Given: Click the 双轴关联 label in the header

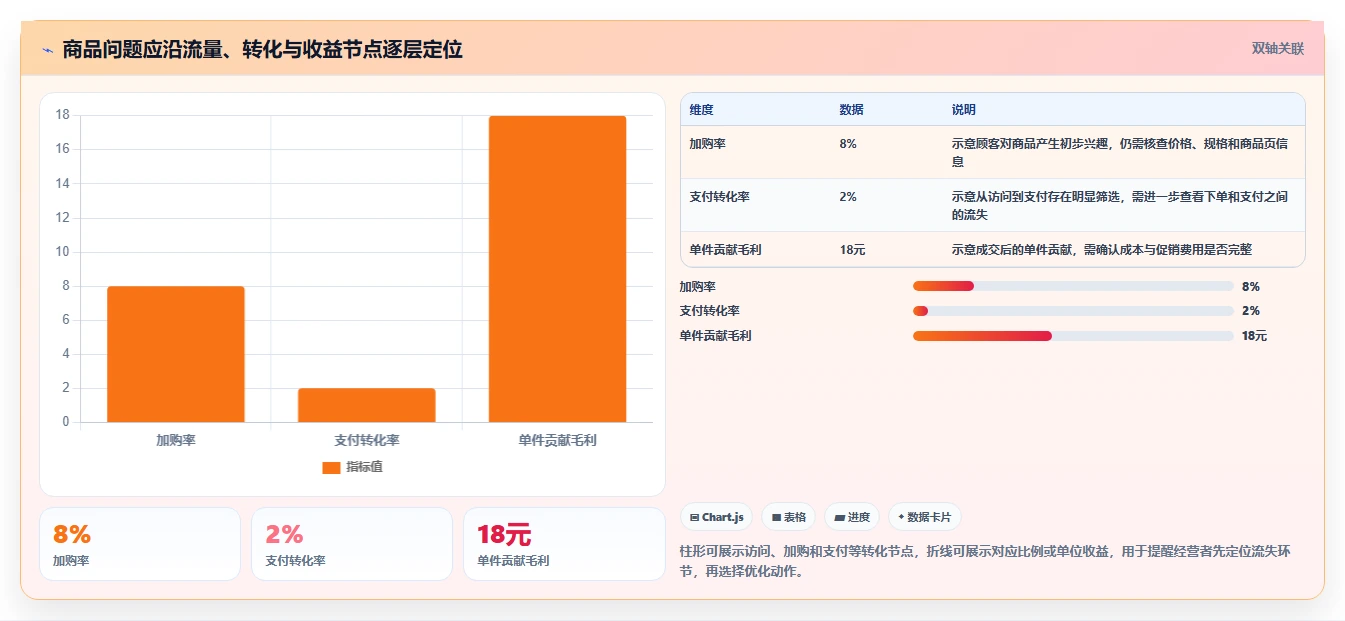Looking at the screenshot, I should [1278, 48].
